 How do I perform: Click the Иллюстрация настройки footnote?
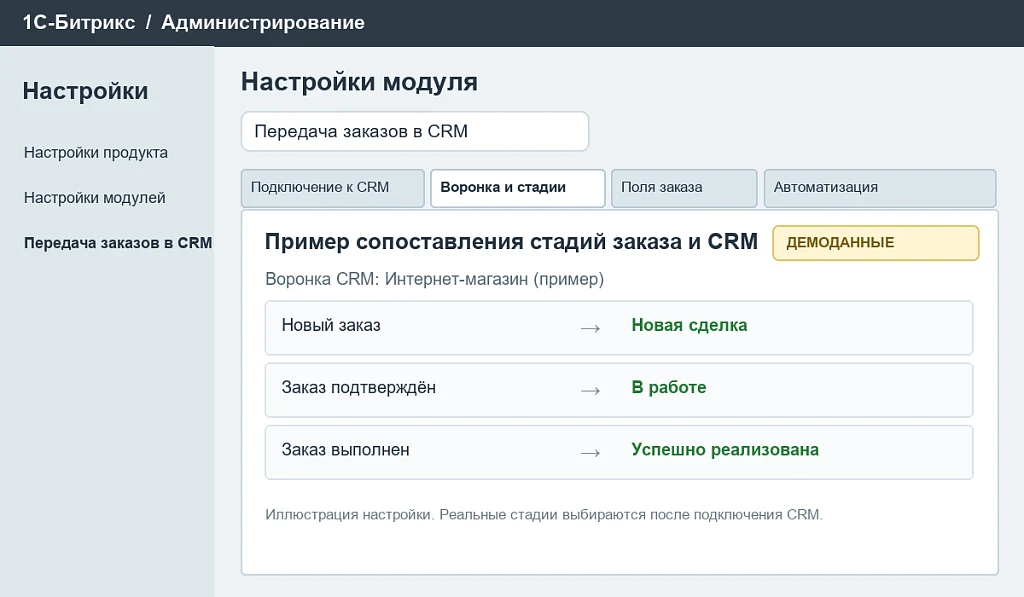point(544,515)
